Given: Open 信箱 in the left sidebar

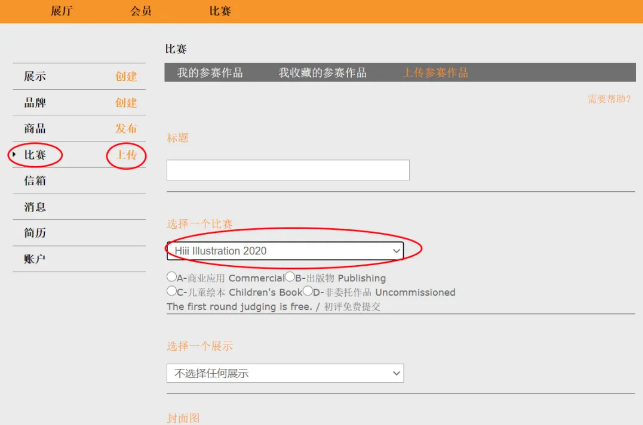Looking at the screenshot, I should [35, 181].
